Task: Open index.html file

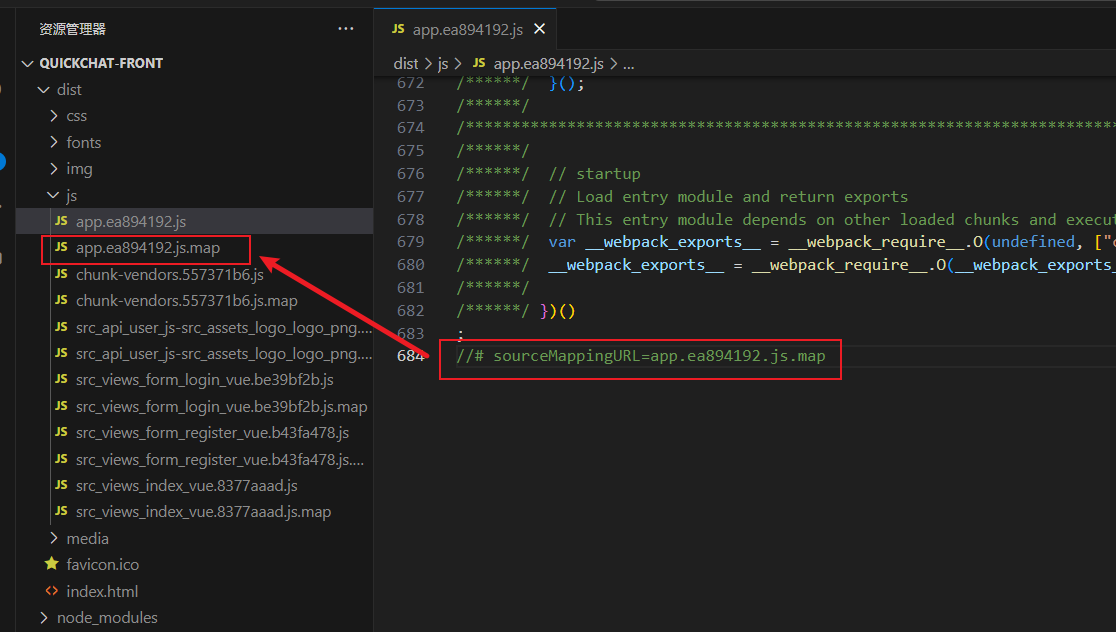Action: tap(102, 591)
